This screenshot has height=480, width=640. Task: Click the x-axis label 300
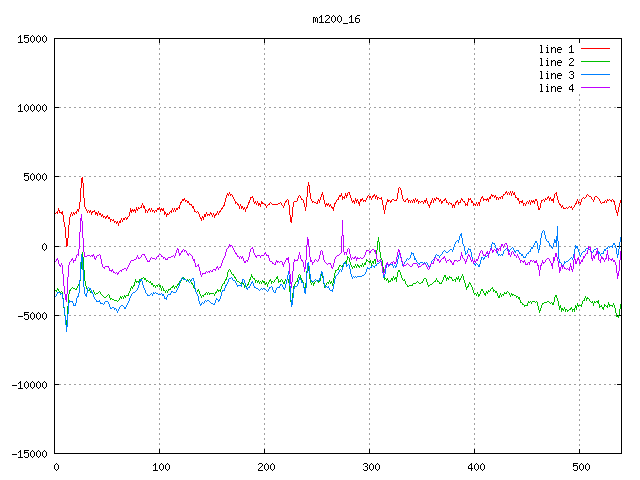click(x=371, y=467)
